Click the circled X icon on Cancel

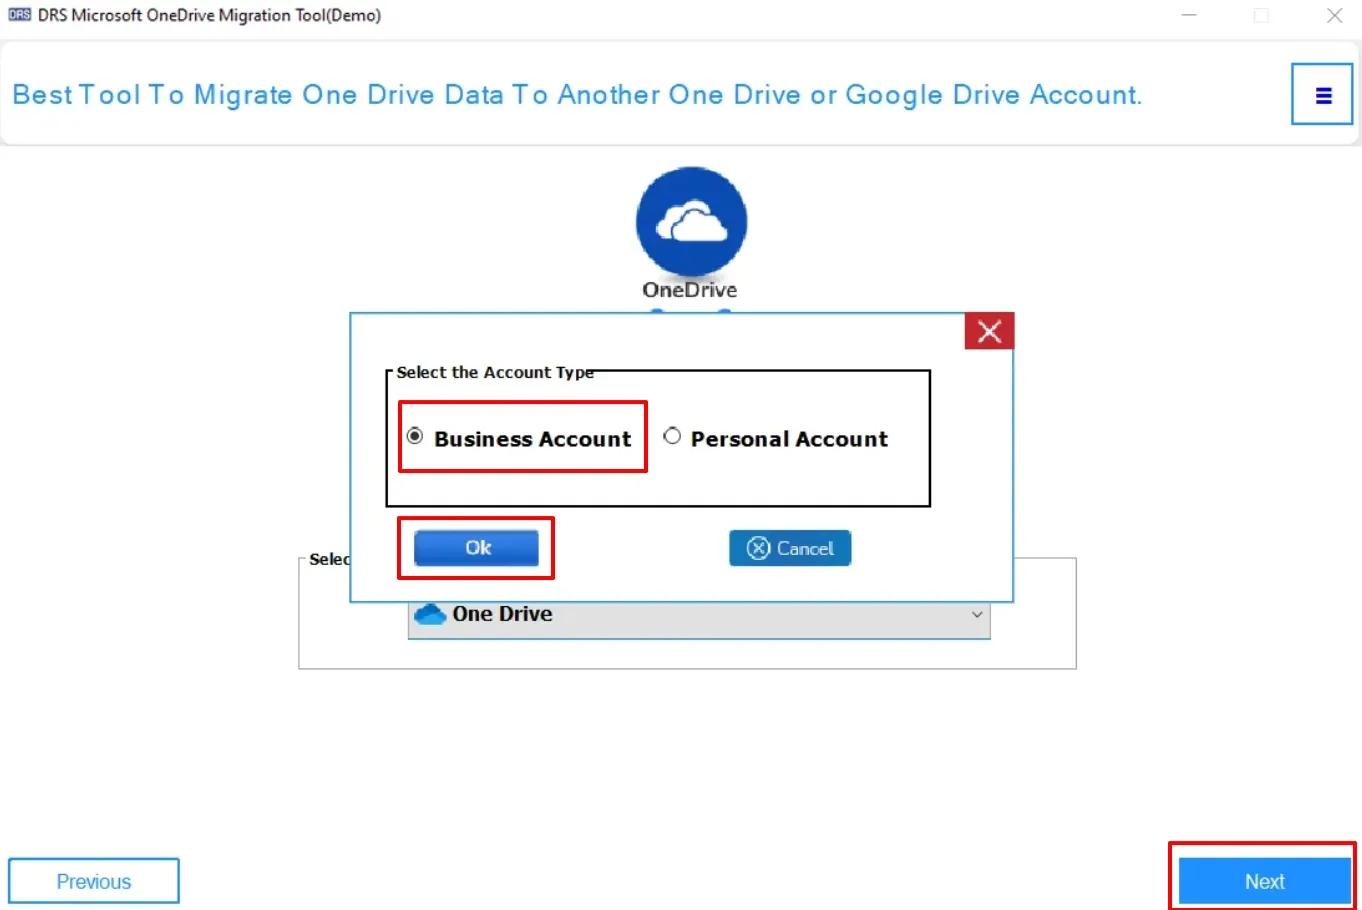pyautogui.click(x=759, y=548)
